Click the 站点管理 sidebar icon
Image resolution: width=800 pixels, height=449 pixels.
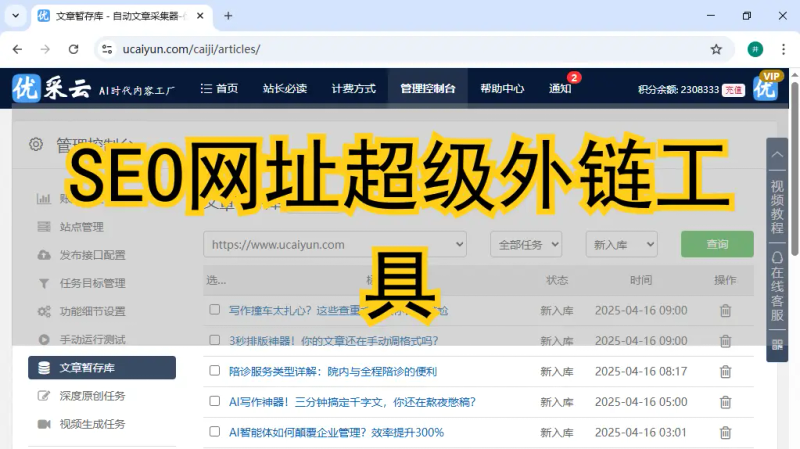44,227
